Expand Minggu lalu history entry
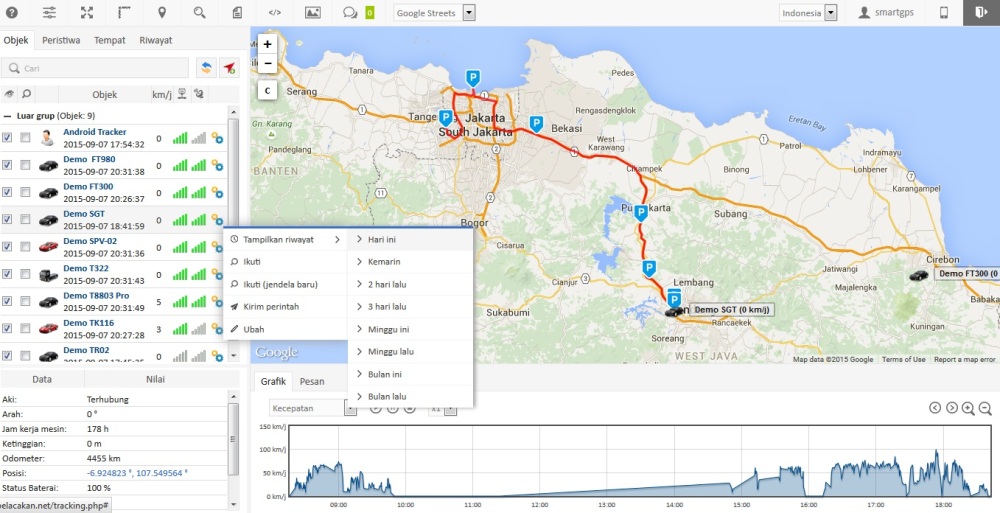1000x513 pixels. (411, 352)
